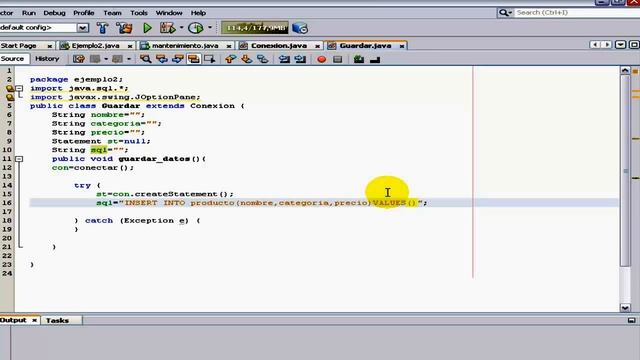Viewport: 640px width, 360px height.
Task: Click the Shift Line Right icon
Action: pyautogui.click(x=300, y=59)
